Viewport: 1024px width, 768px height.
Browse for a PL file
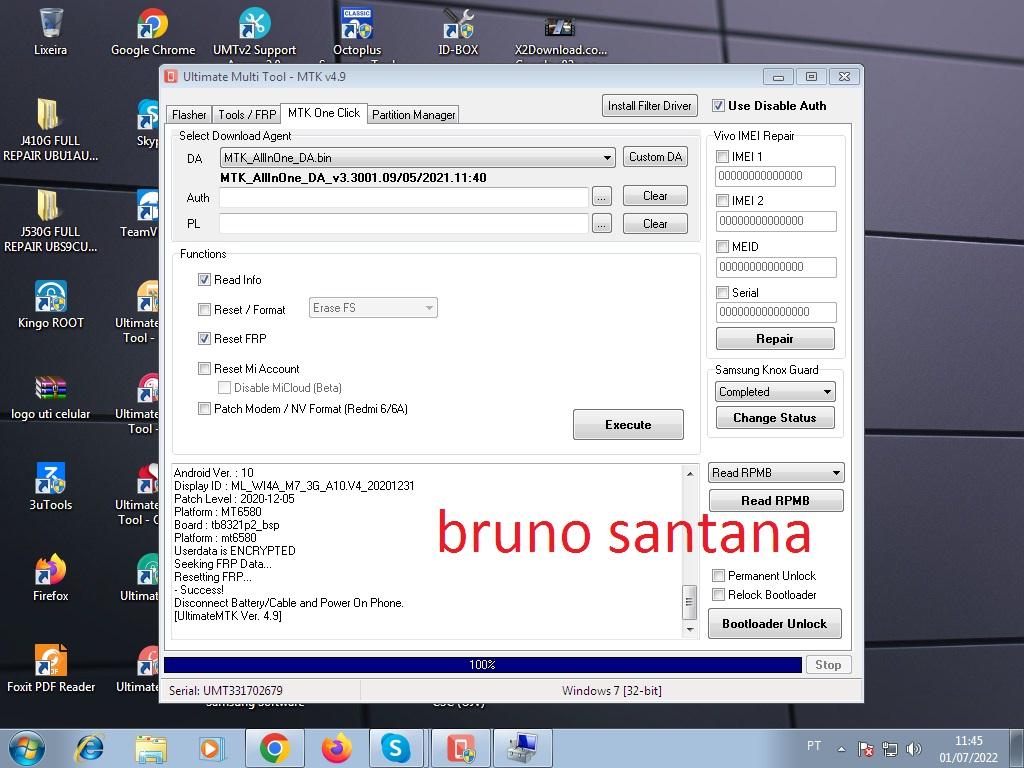pyautogui.click(x=601, y=224)
